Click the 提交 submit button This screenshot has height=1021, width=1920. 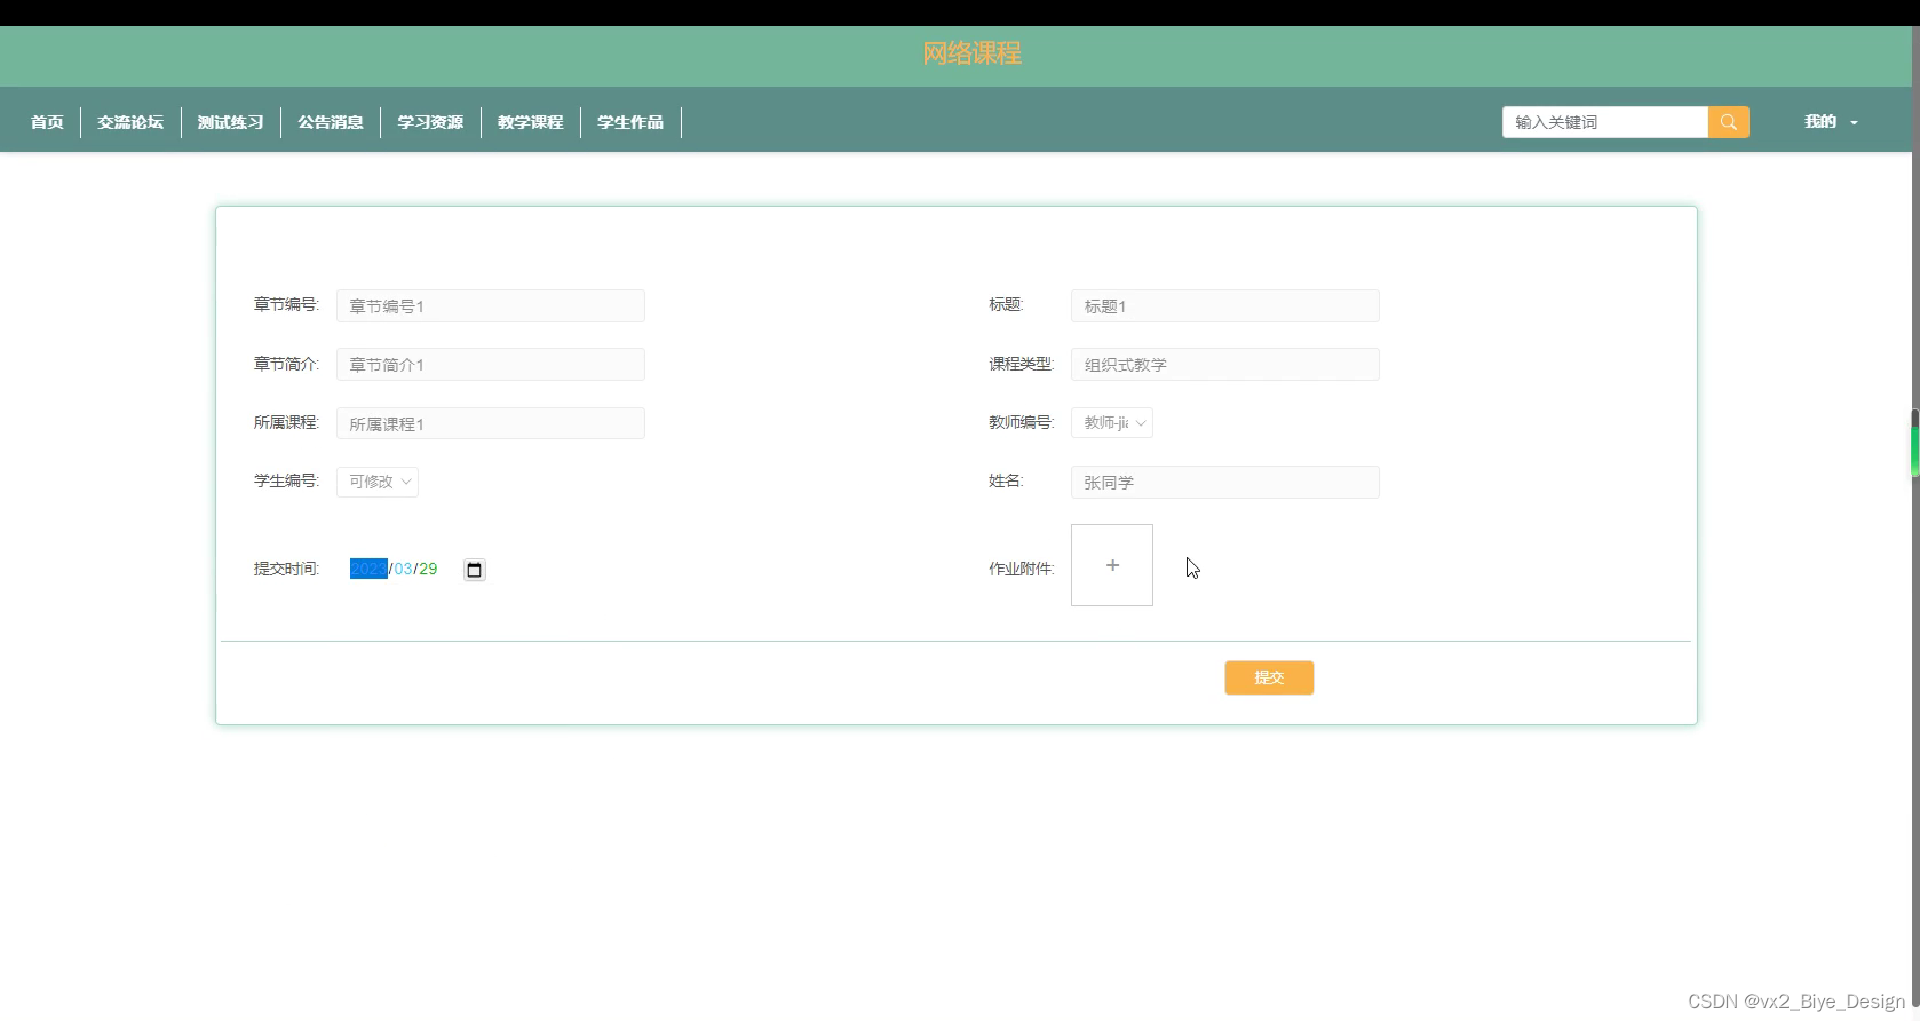click(x=1269, y=678)
